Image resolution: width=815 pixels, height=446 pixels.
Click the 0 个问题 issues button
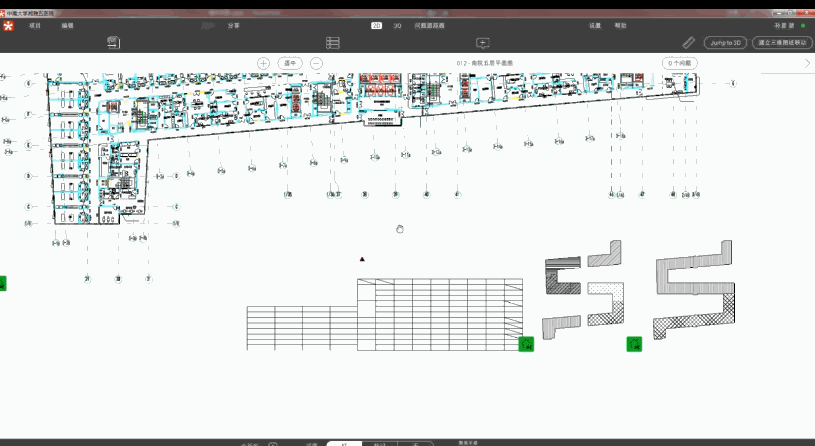coord(680,63)
